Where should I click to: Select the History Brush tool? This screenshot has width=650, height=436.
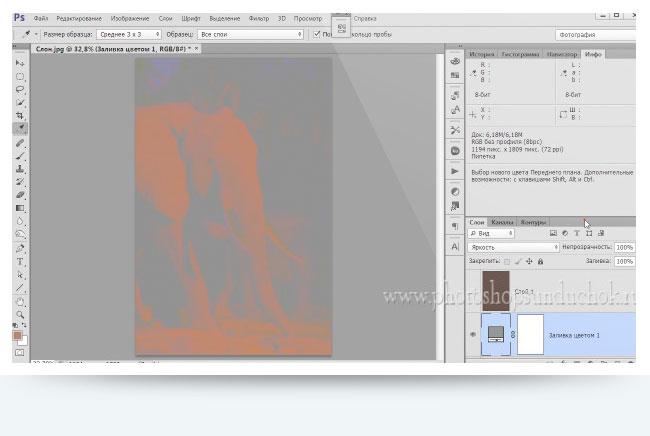pyautogui.click(x=20, y=182)
